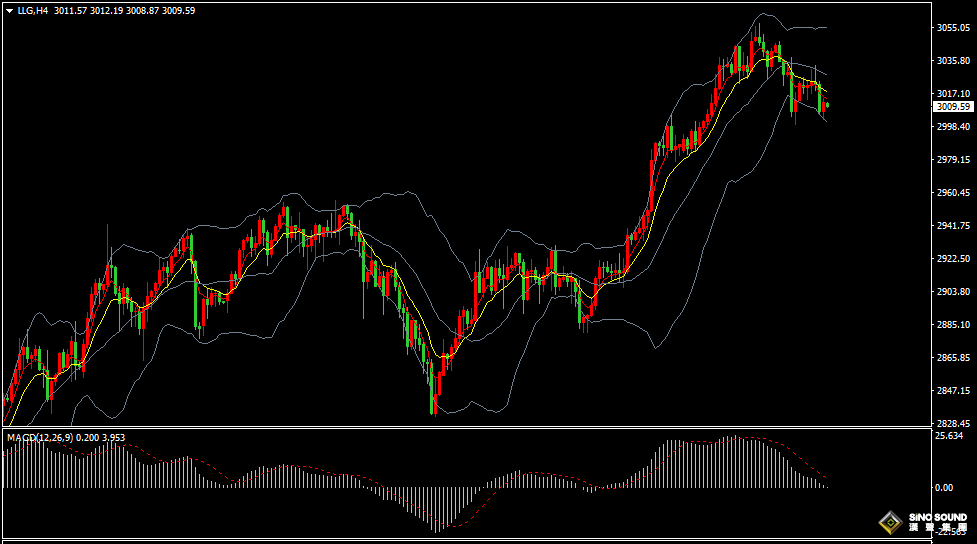Click the 0.00 level on MACD scale
This screenshot has height=544, width=977.
click(943, 488)
